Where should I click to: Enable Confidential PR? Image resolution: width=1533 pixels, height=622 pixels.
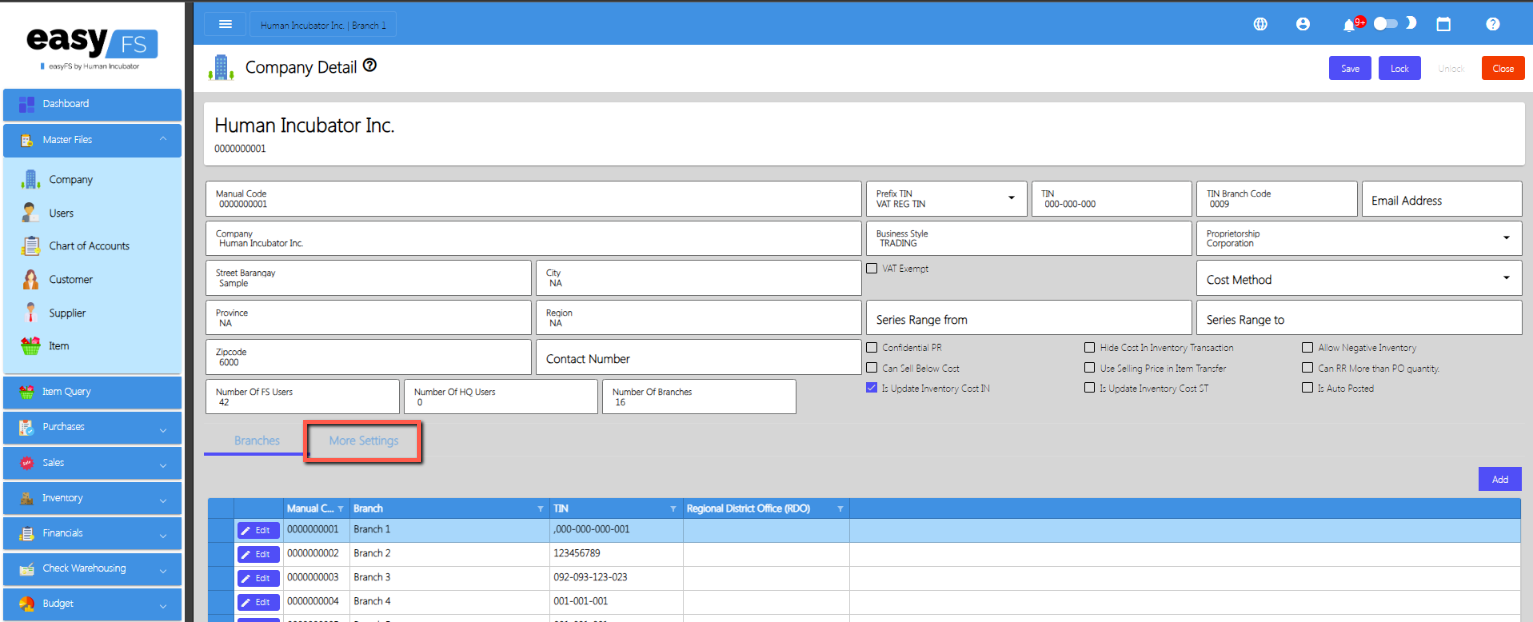click(x=872, y=348)
